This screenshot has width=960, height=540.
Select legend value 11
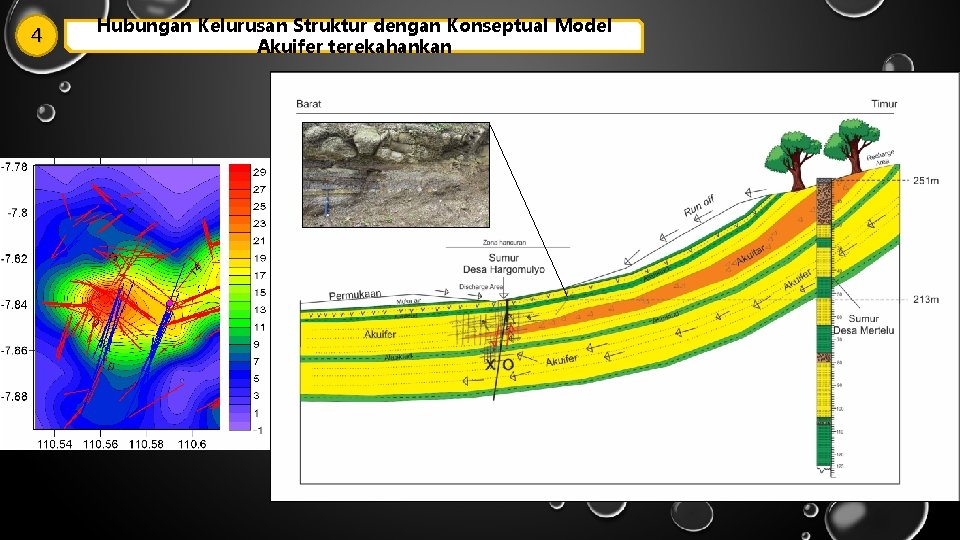click(260, 327)
